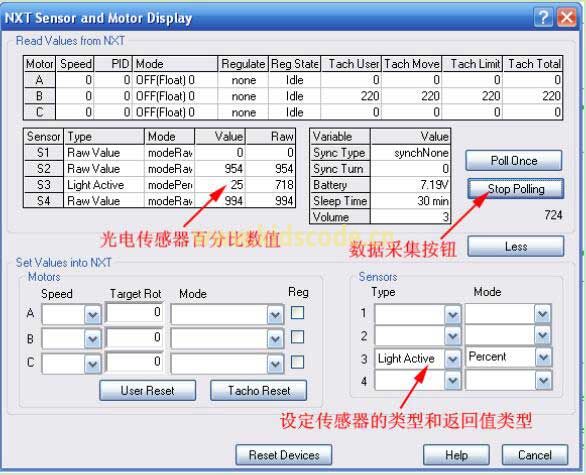
Task: Click S3 raw cell '718'
Action: point(271,185)
